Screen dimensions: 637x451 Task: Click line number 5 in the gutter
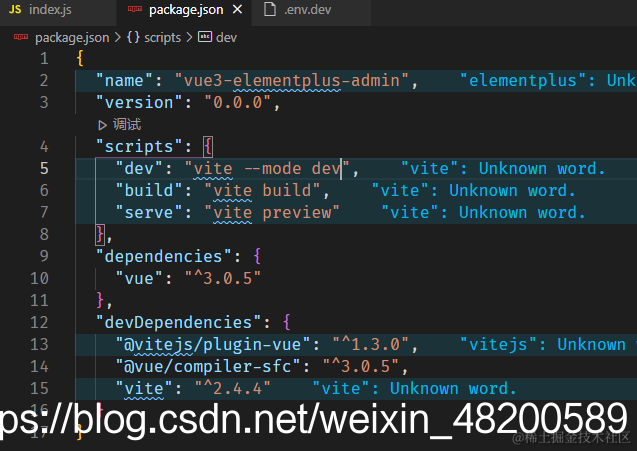(44, 169)
